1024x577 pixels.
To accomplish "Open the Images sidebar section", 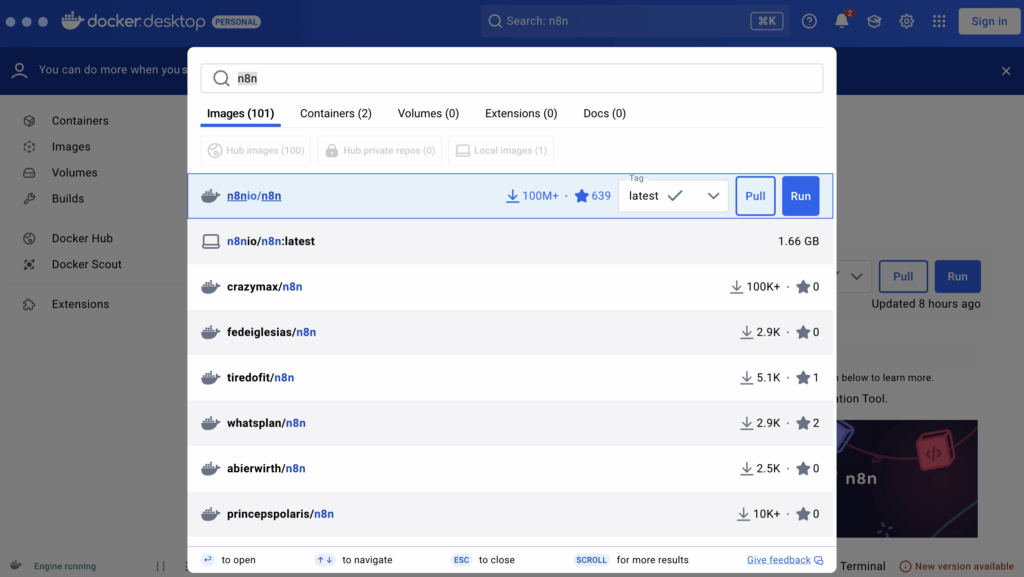I will click(x=71, y=147).
